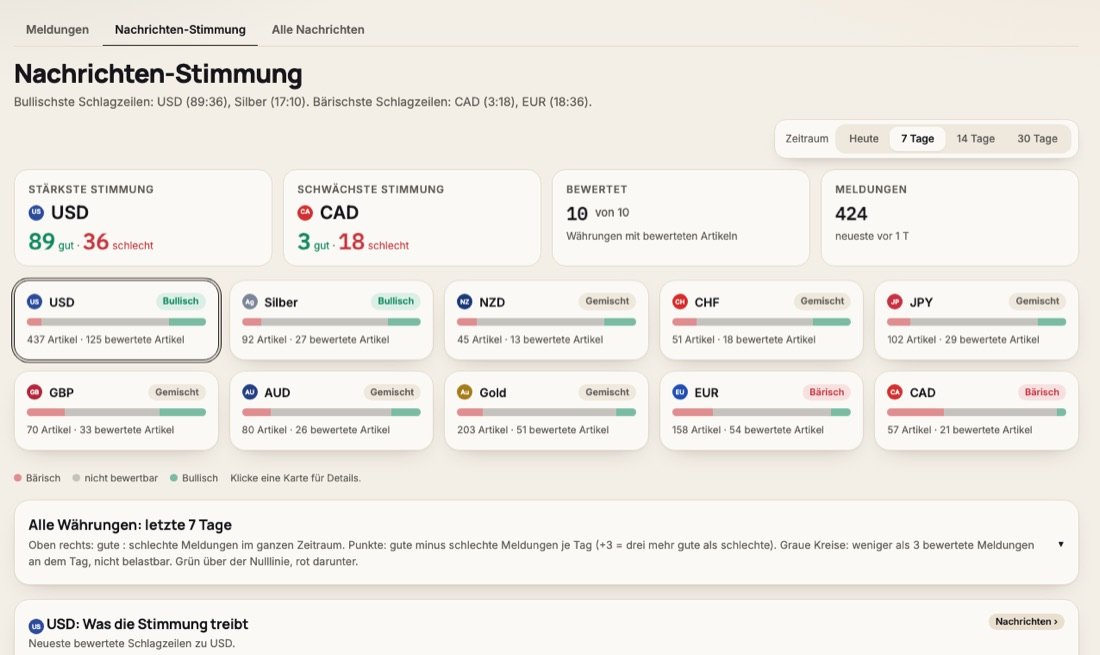Screen dimensions: 1100x655
Task: Click the USD icon under Stärkste Stimmung
Action: tap(36, 212)
